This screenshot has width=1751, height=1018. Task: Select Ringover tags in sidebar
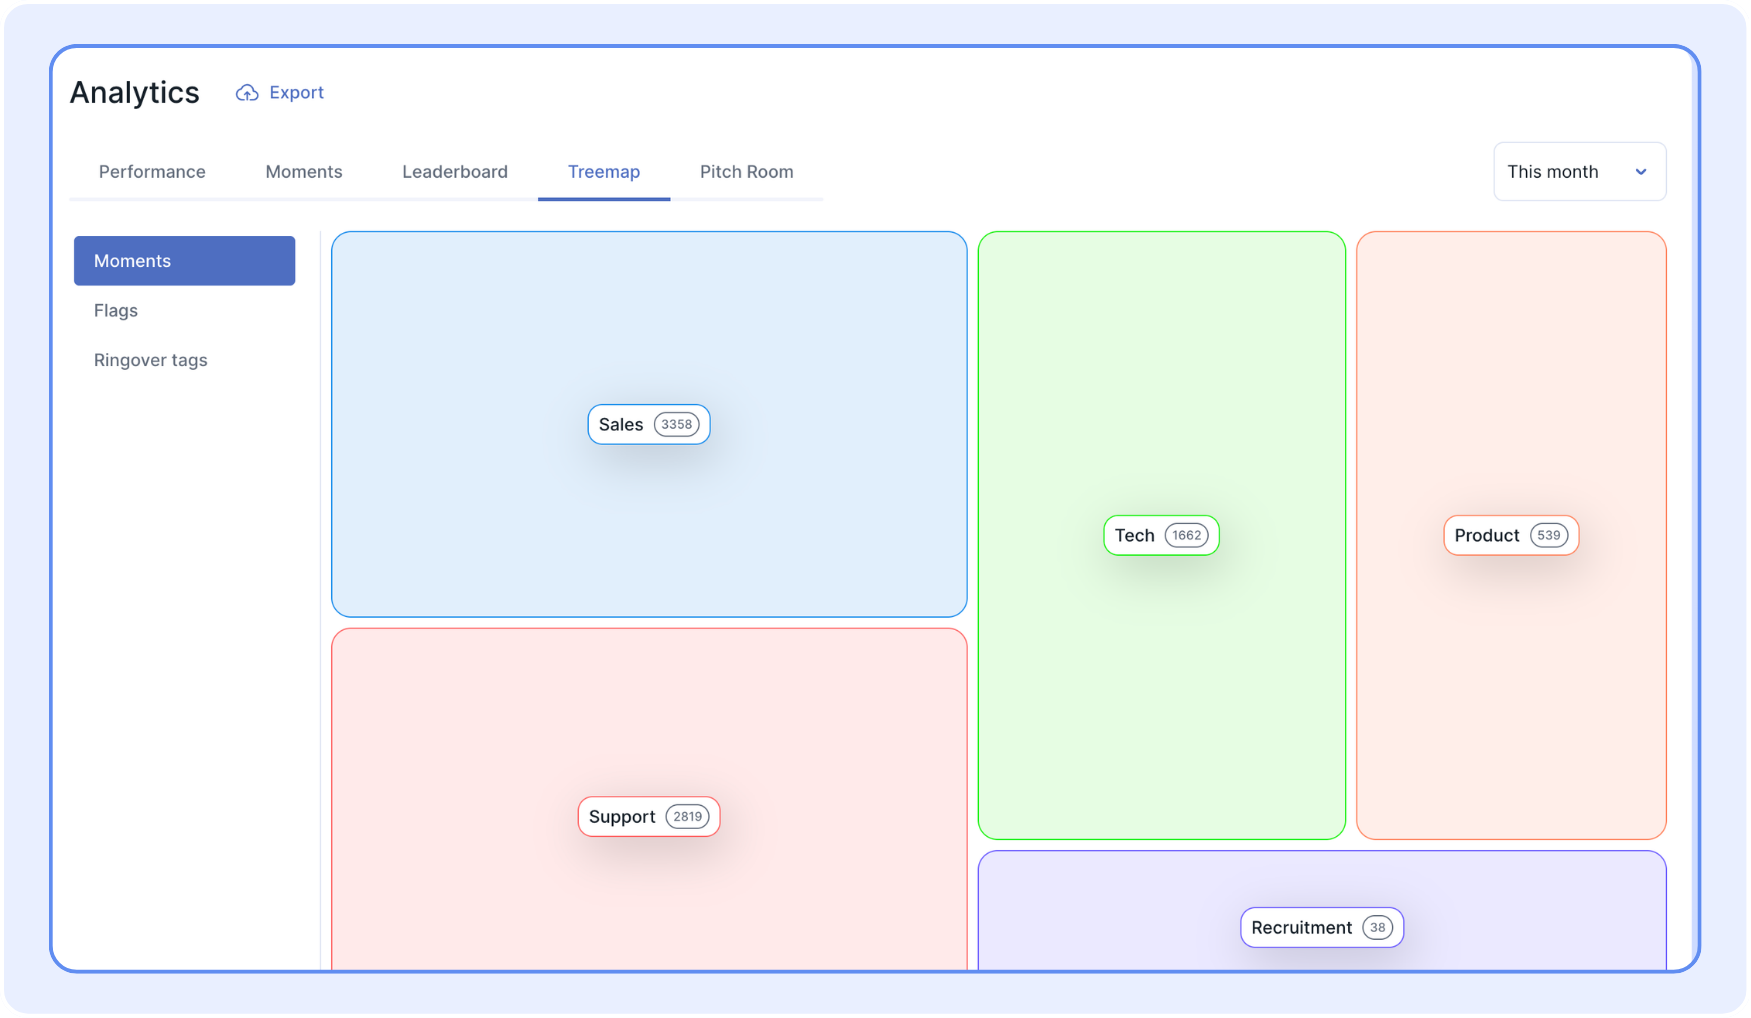(151, 360)
